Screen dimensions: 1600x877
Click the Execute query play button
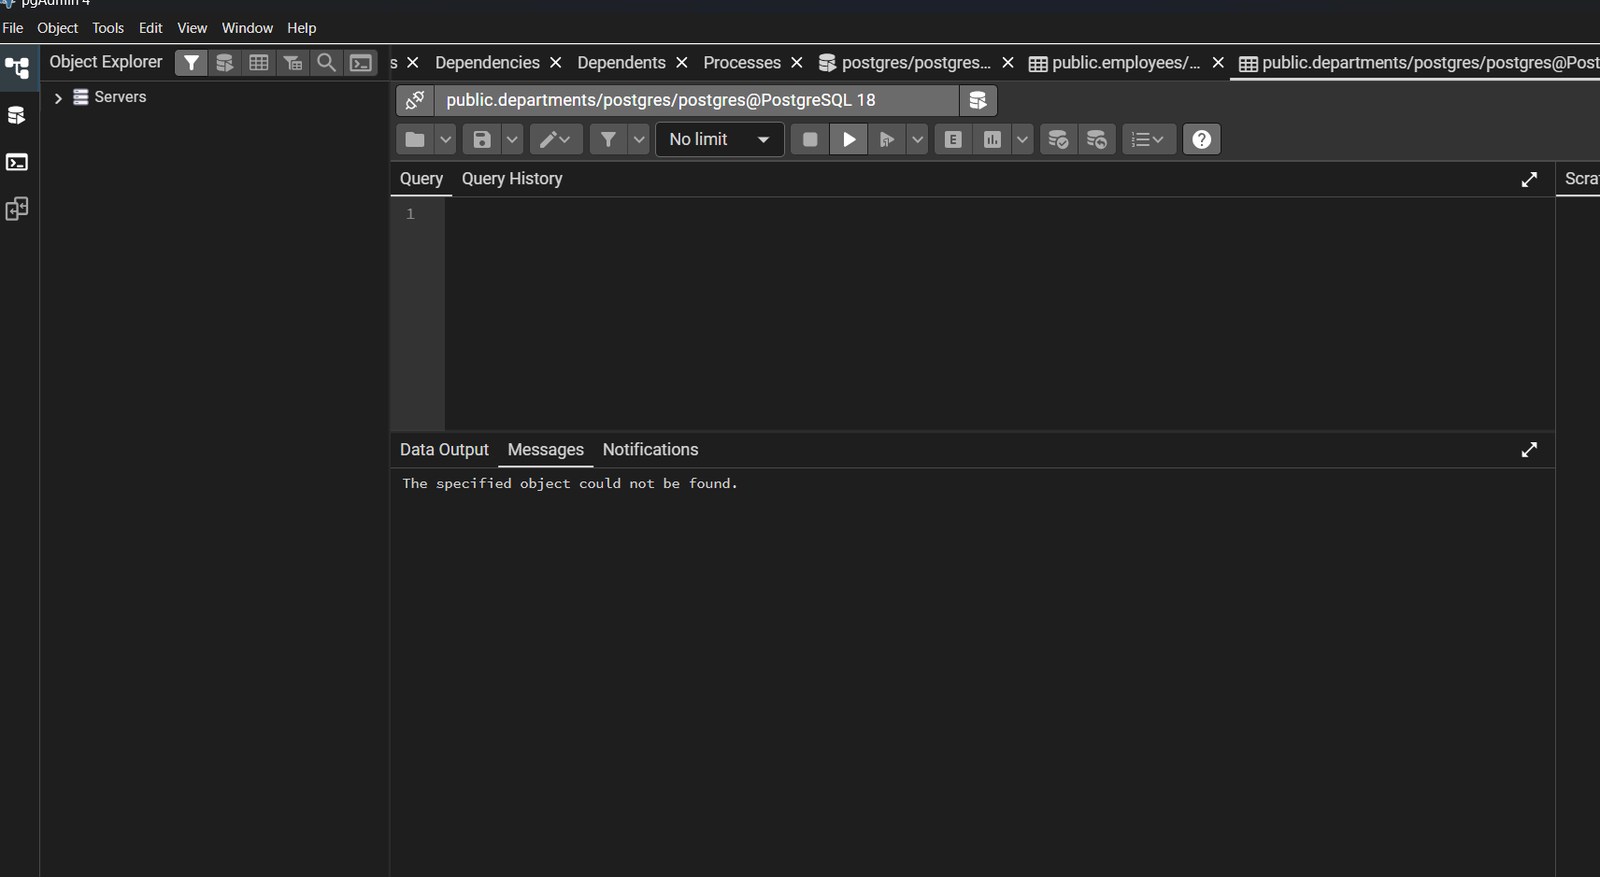849,139
